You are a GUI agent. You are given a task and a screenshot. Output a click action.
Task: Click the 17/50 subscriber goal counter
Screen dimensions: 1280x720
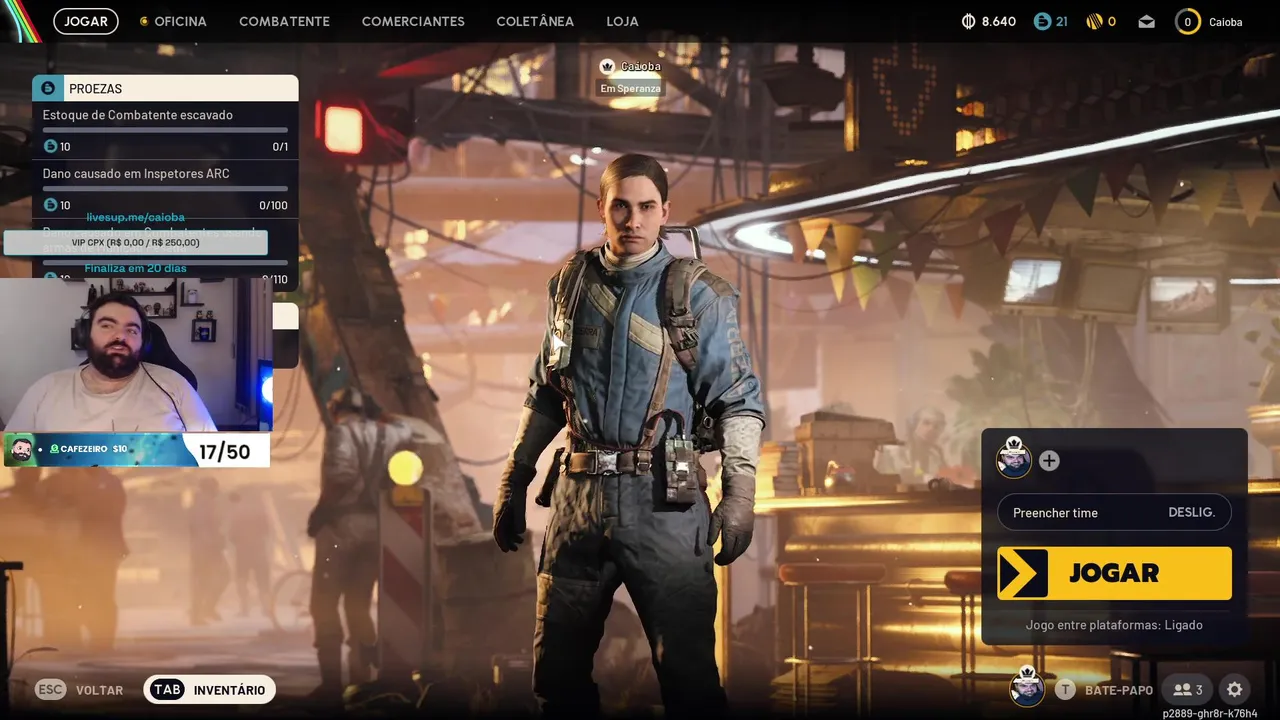[224, 452]
